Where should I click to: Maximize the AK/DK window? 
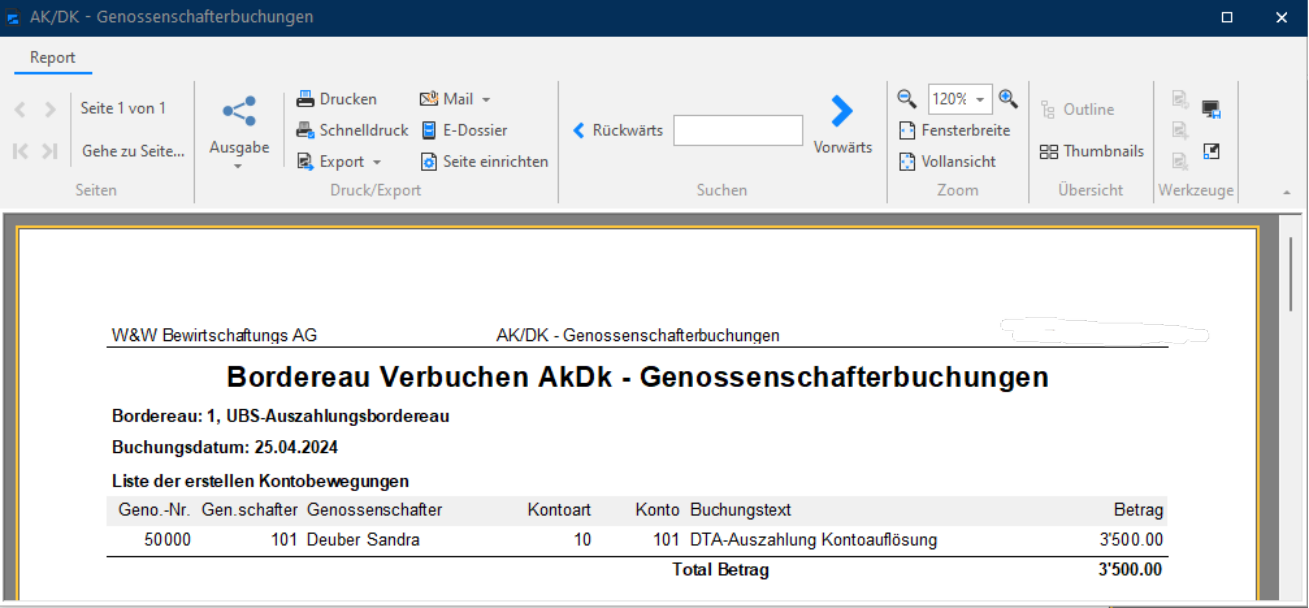1227,17
